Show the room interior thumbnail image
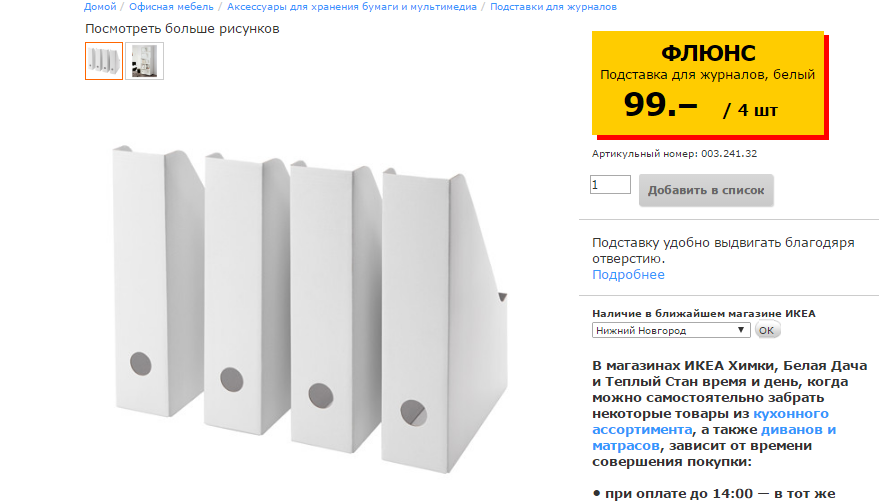Image resolution: width=896 pixels, height=502 pixels. point(145,61)
